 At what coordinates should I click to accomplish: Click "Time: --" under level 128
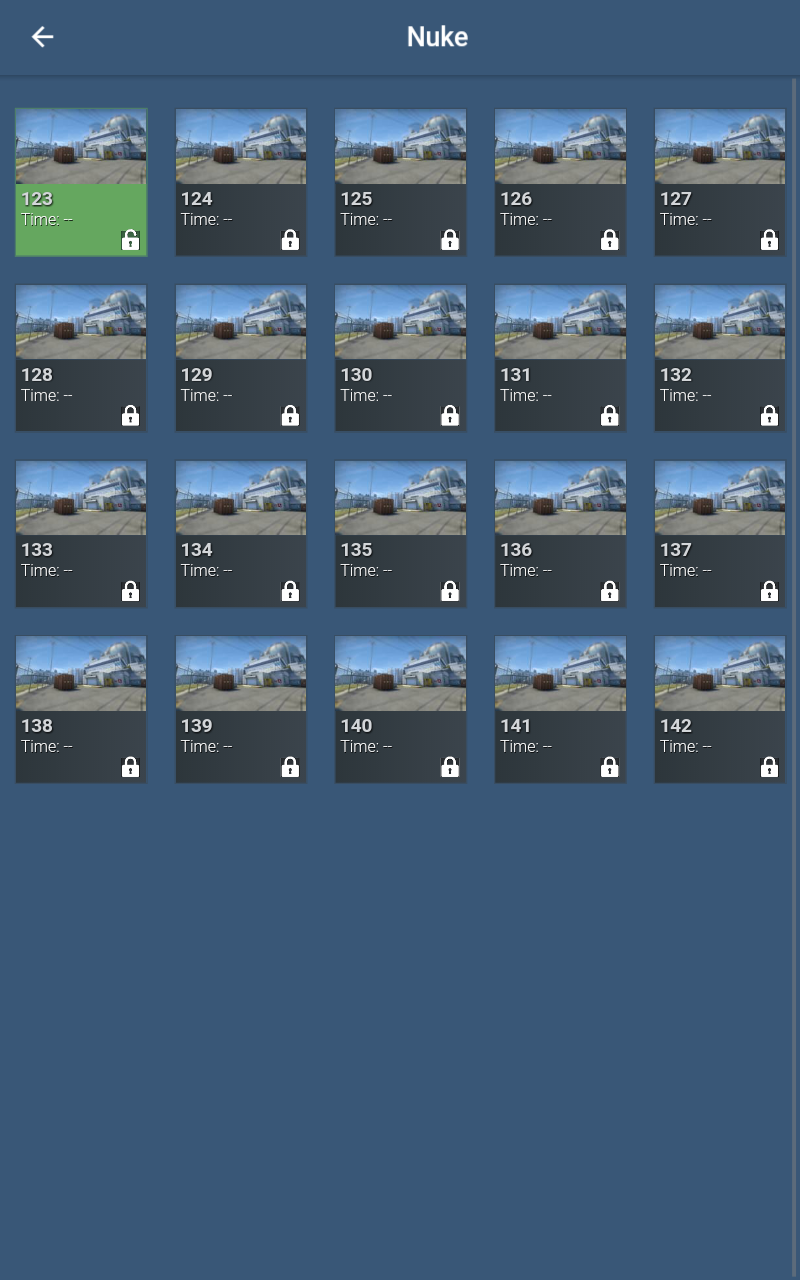(47, 395)
